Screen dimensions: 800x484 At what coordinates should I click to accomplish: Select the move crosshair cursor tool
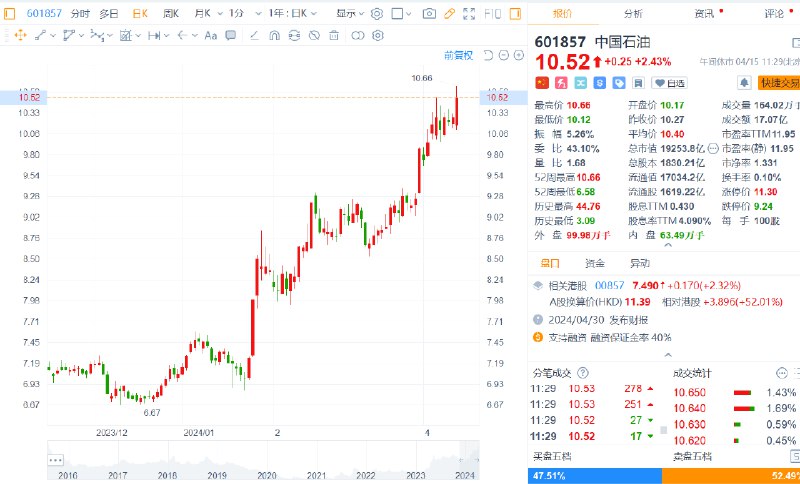tap(20, 35)
